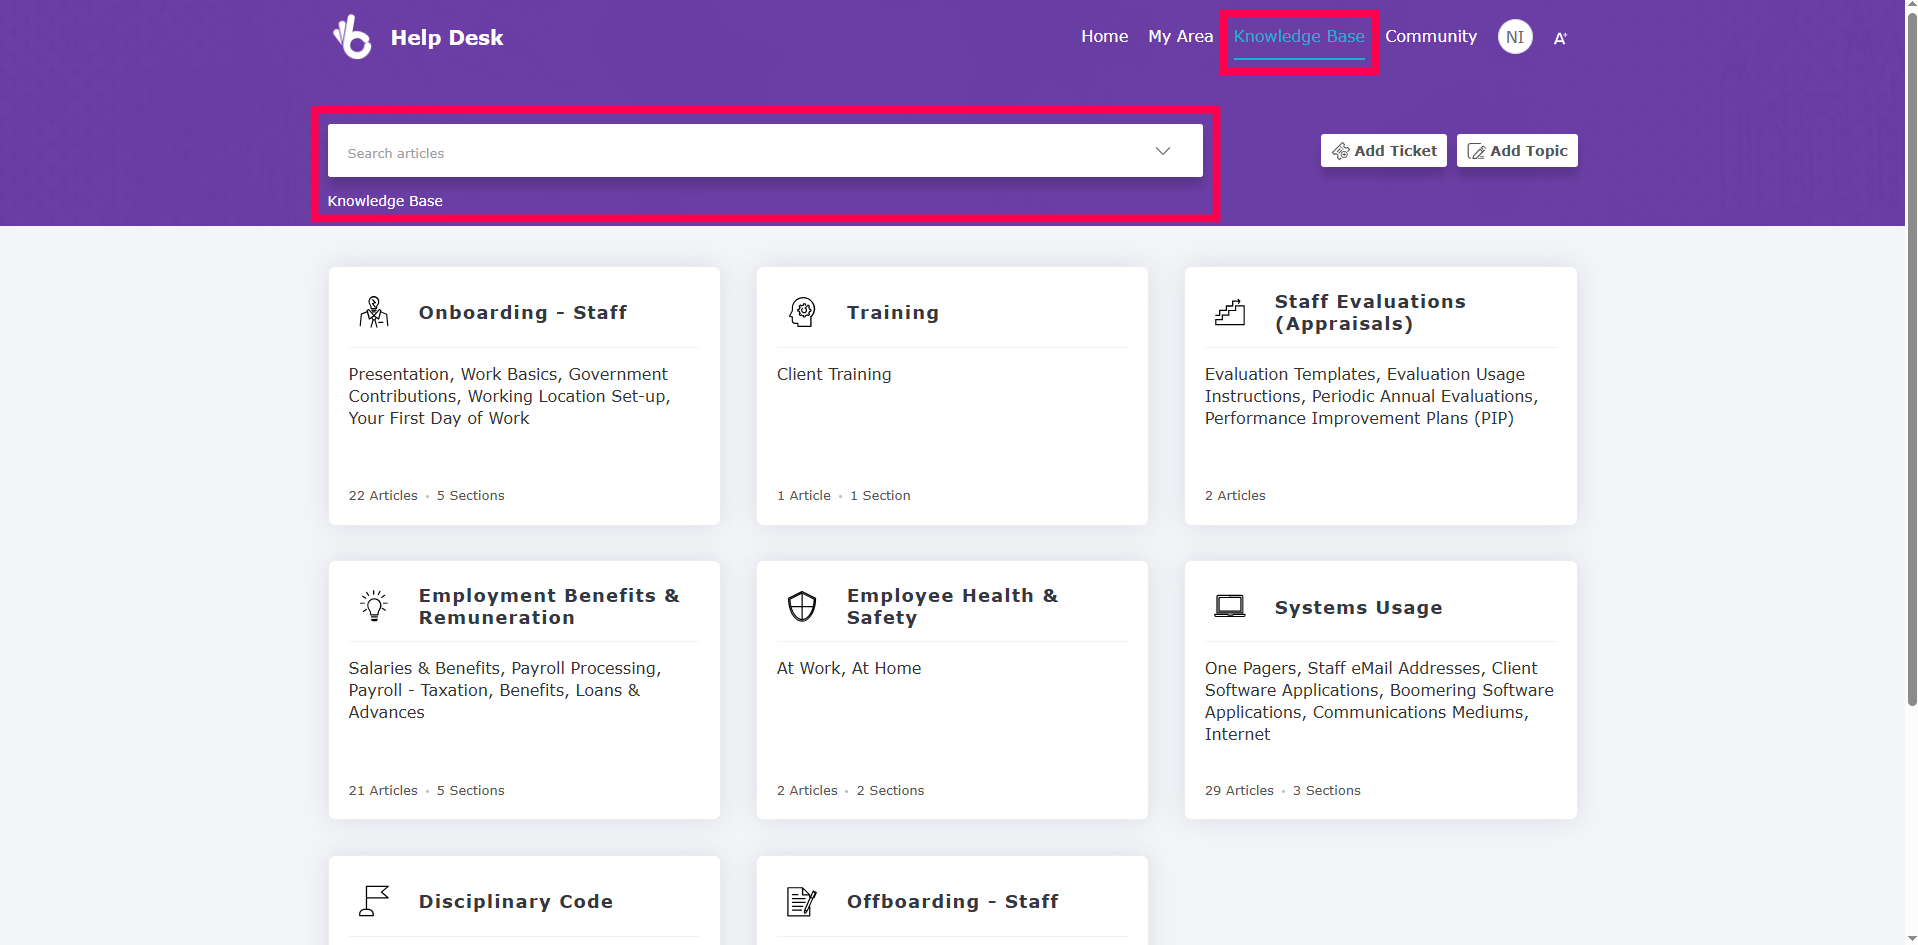Screen dimensions: 1918x945
Task: Click the Systems Usage laptop icon
Action: [x=1230, y=606]
